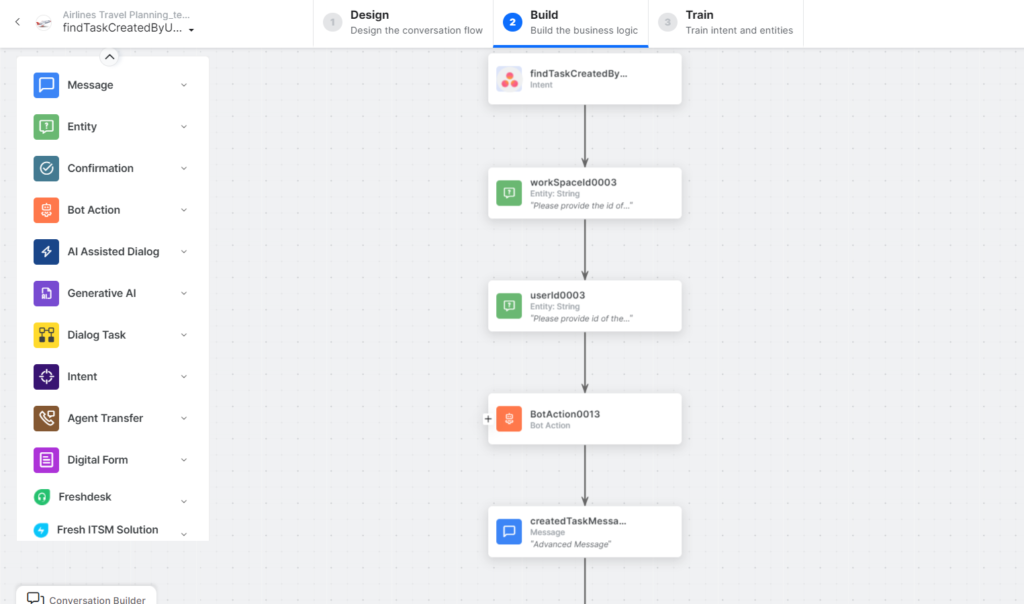Select the Digital Form icon

pyautogui.click(x=45, y=459)
